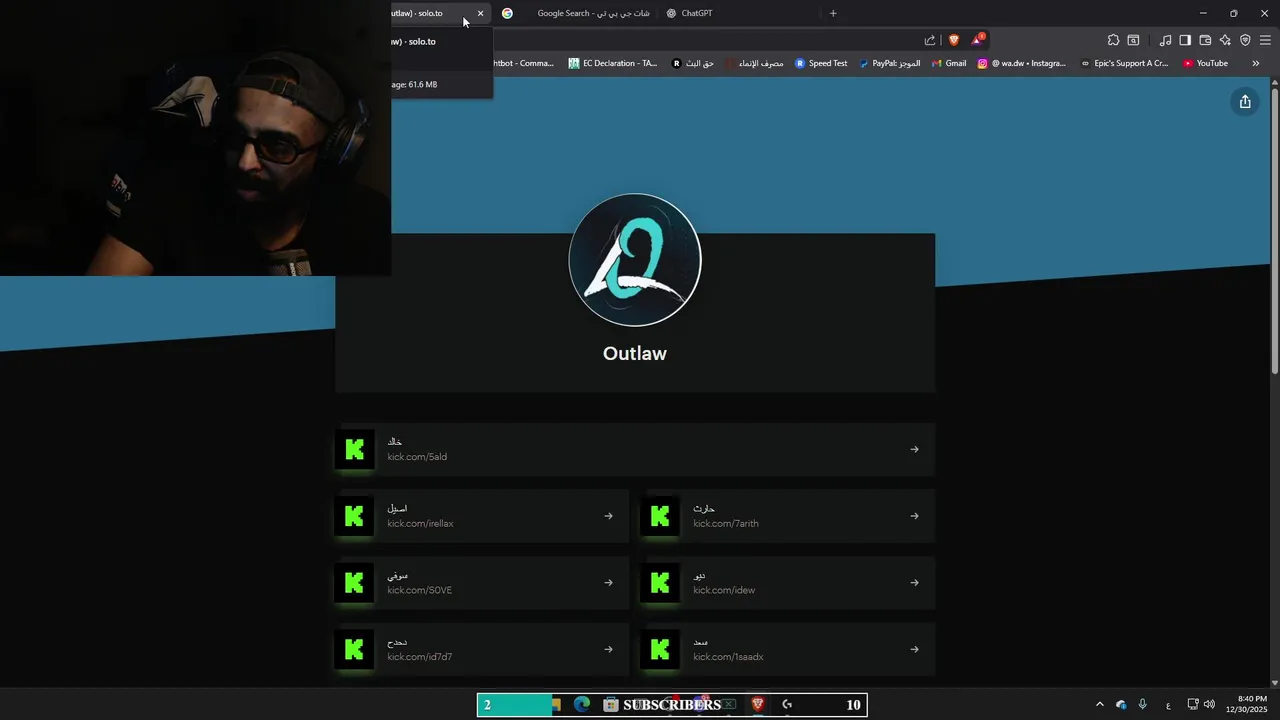The image size is (1280, 720).
Task: Open the Brave Wallet icon
Action: 1205,40
